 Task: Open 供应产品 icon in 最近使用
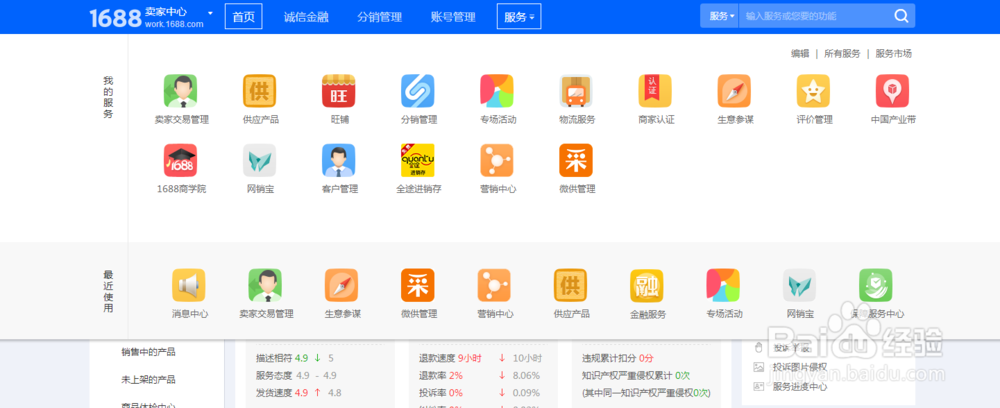click(x=570, y=285)
